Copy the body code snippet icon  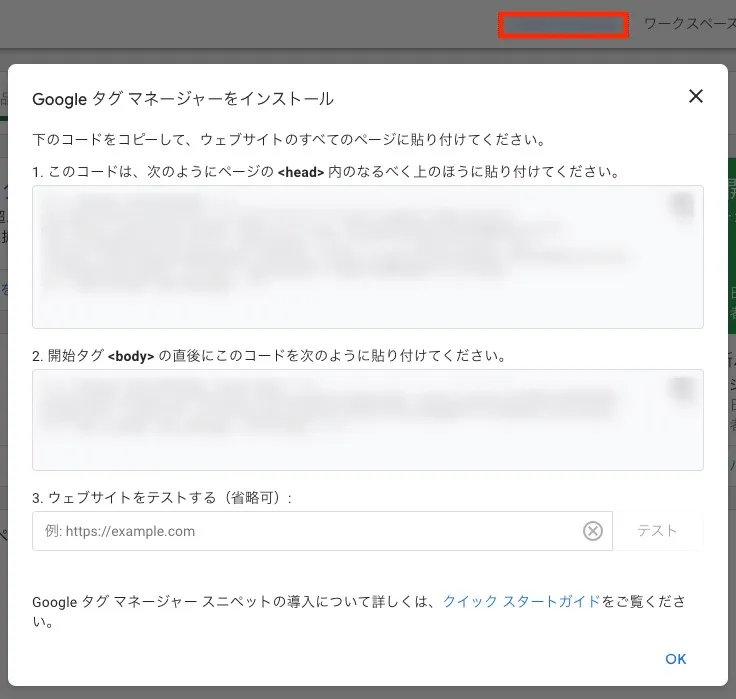[x=681, y=389]
